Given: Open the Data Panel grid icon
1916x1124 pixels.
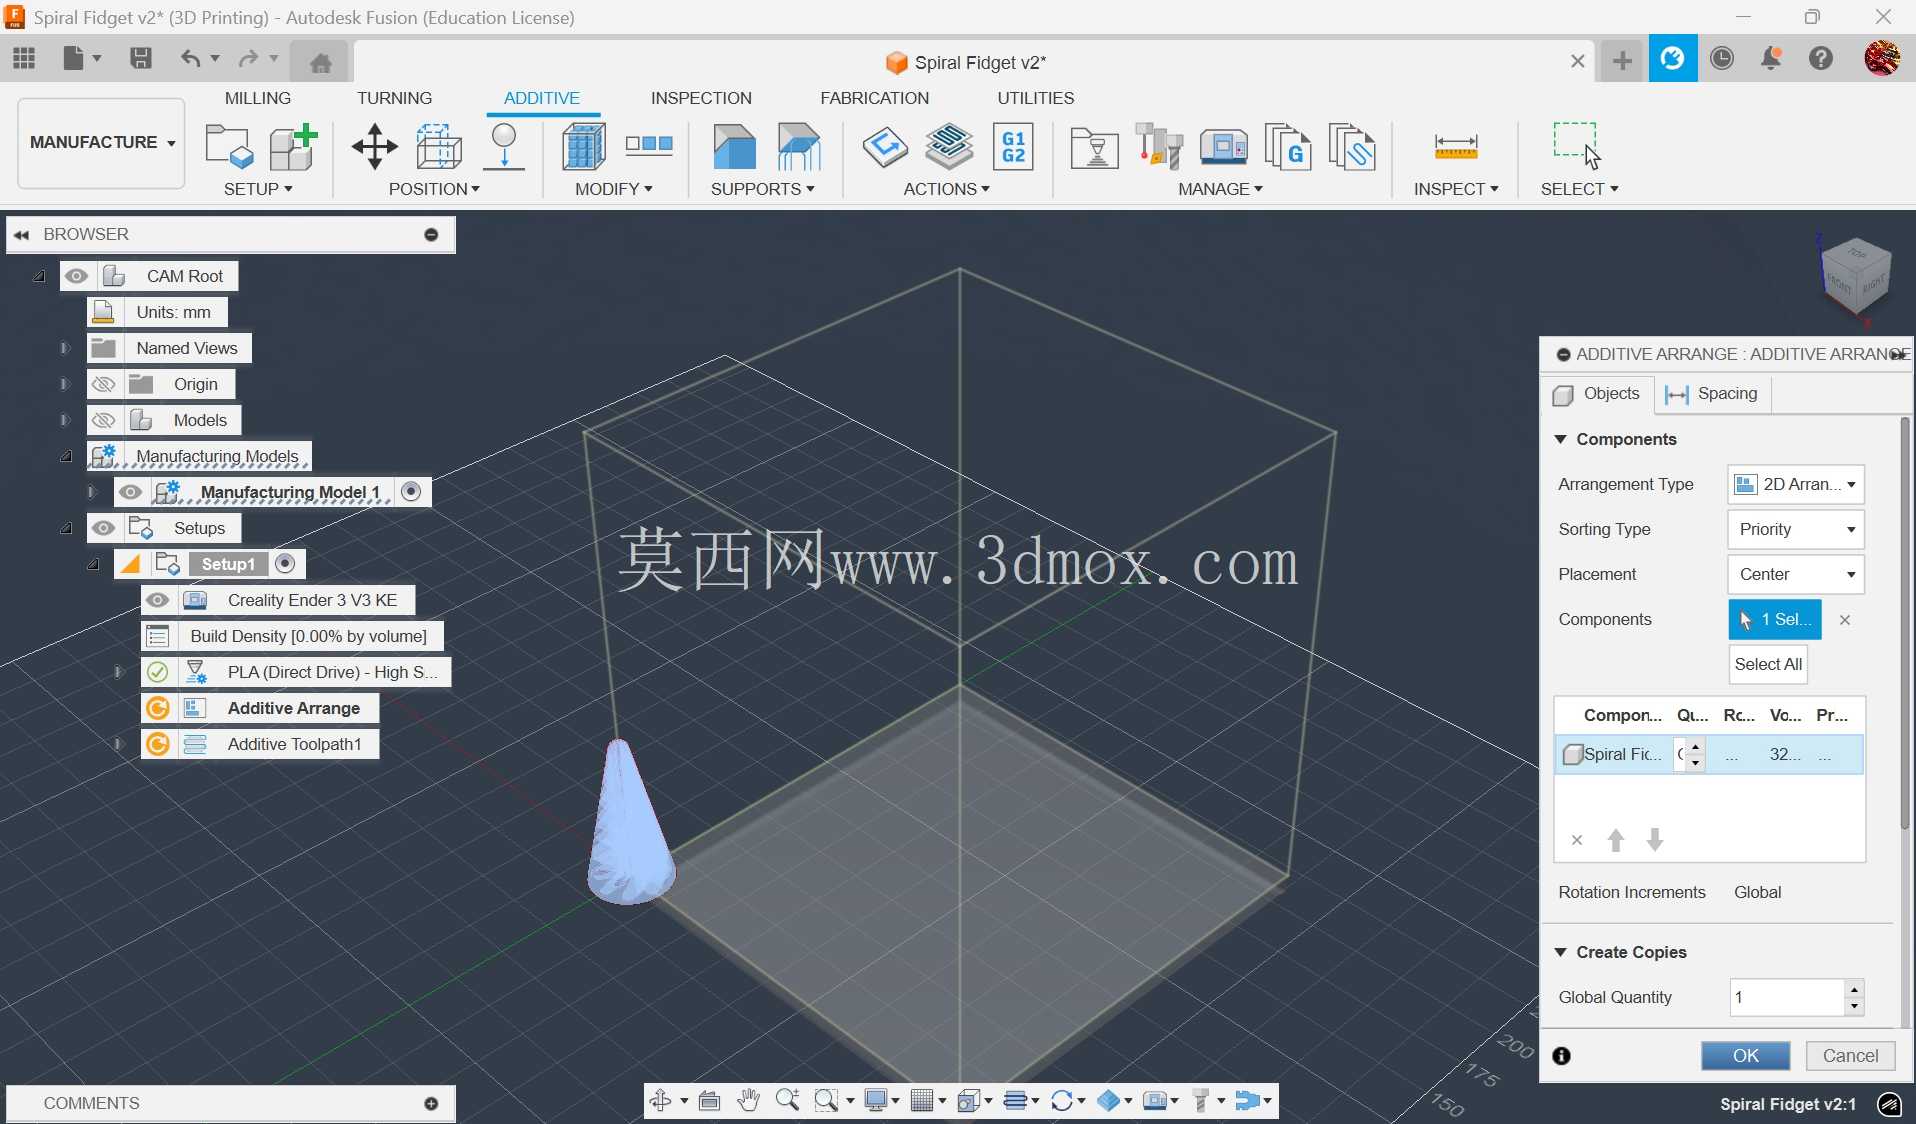Looking at the screenshot, I should tap(24, 59).
